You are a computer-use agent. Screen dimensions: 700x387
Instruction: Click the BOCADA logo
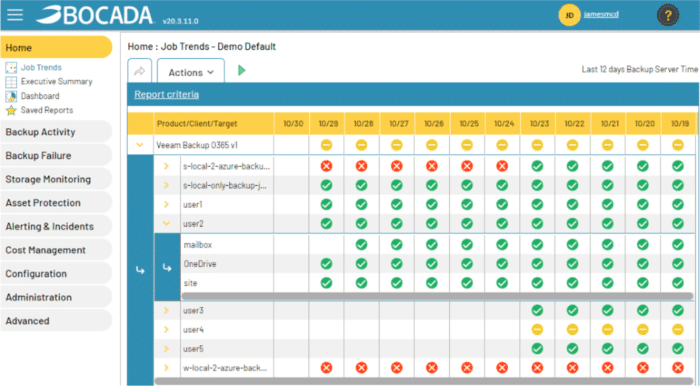pyautogui.click(x=95, y=15)
